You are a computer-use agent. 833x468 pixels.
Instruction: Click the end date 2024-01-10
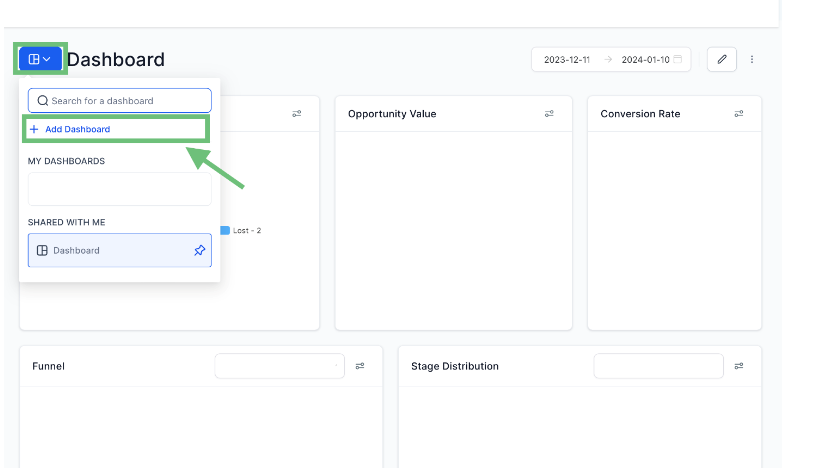pos(645,60)
